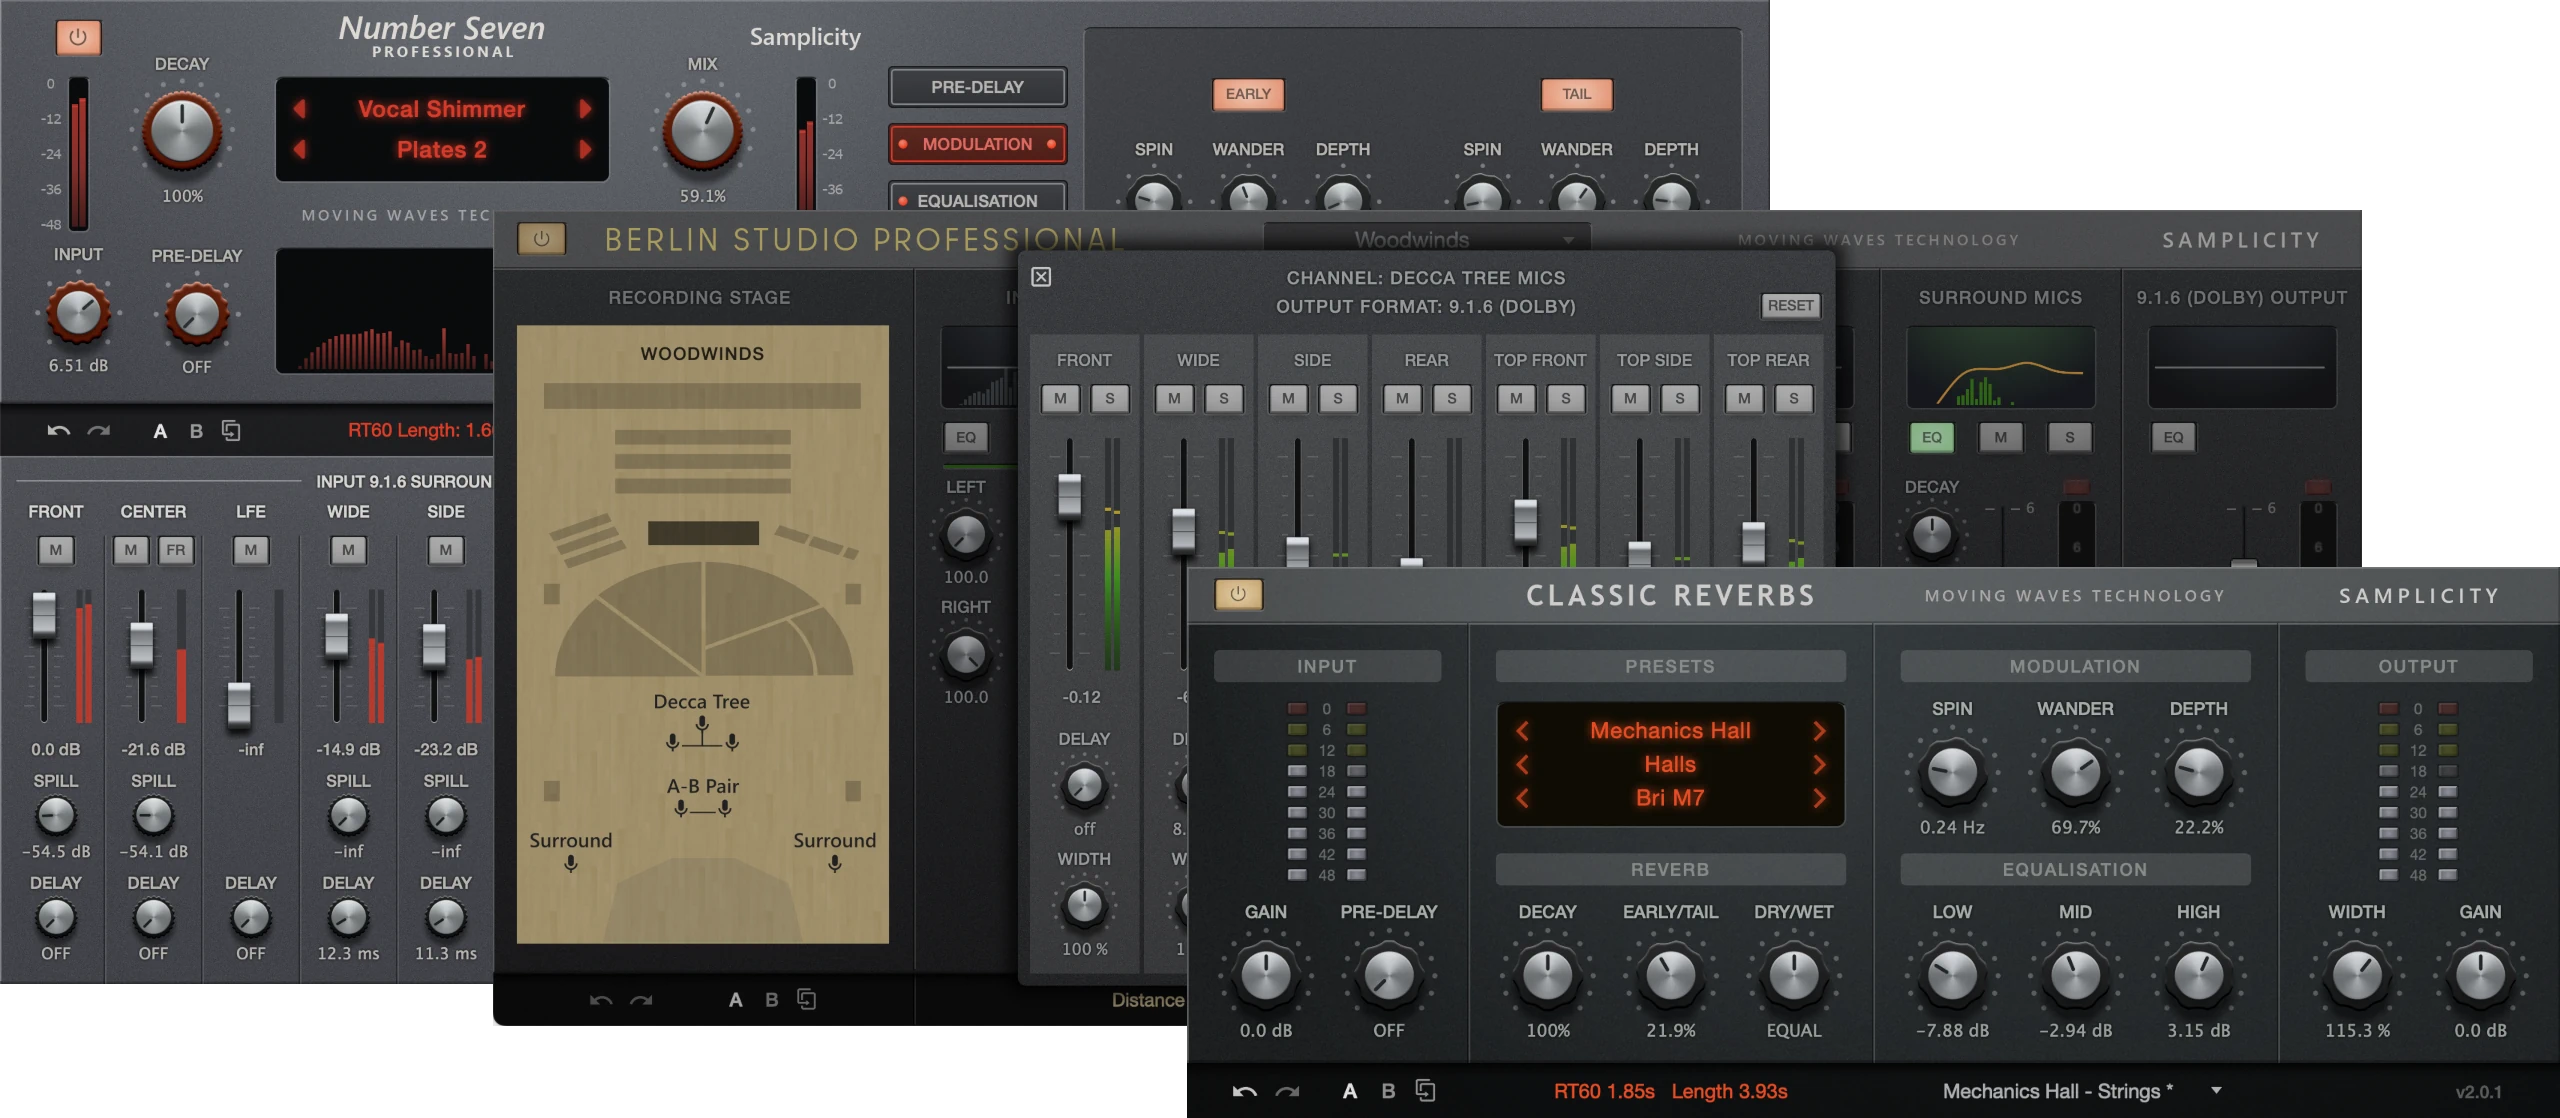This screenshot has height=1118, width=2560.
Task: Click WIDTH knob in Classic Reverbs output
Action: click(2357, 975)
